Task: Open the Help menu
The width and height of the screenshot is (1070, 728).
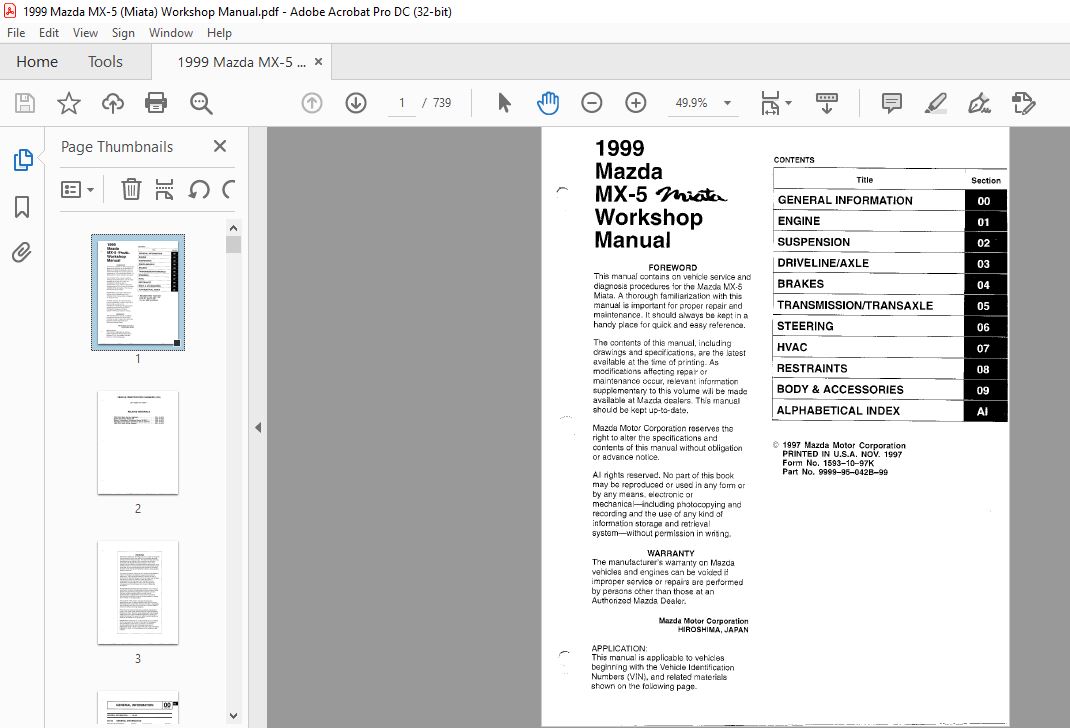Action: 219,33
